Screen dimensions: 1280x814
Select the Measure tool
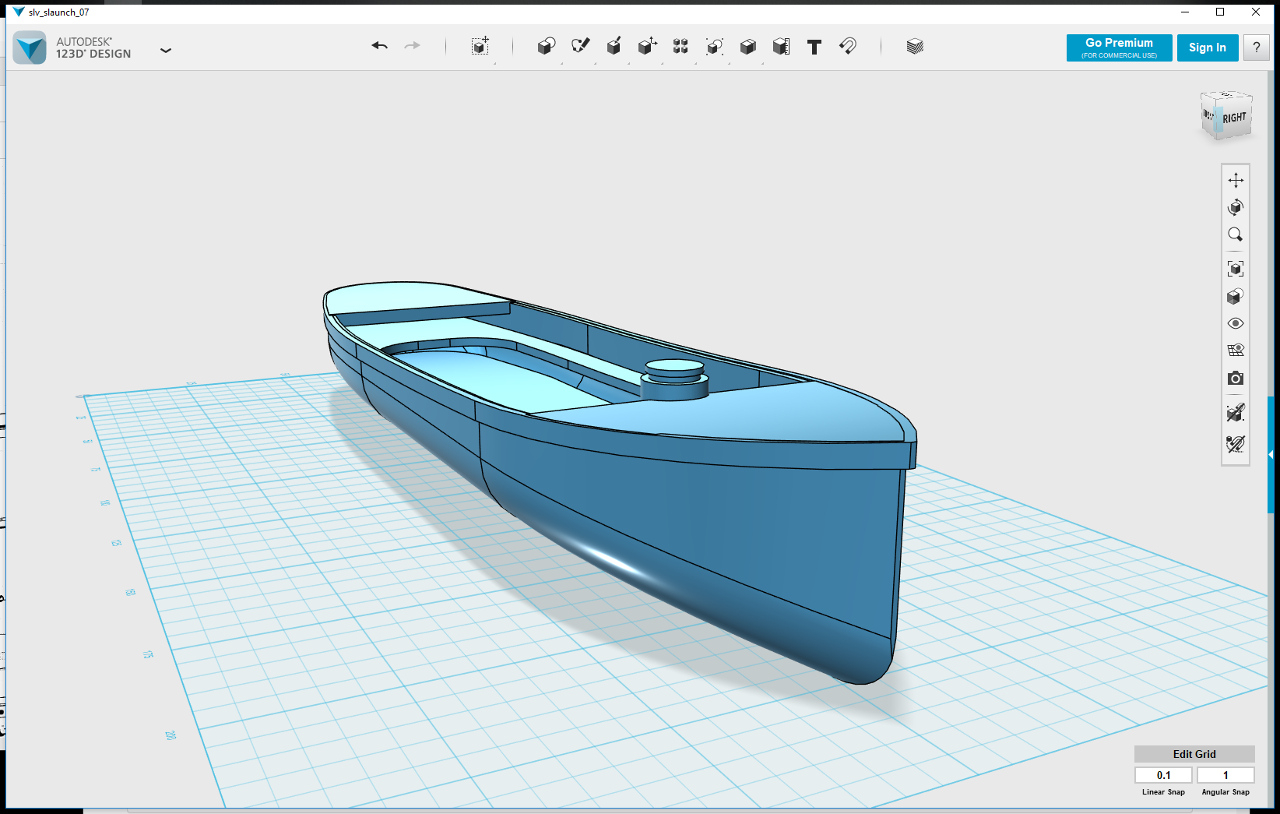pyautogui.click(x=781, y=46)
